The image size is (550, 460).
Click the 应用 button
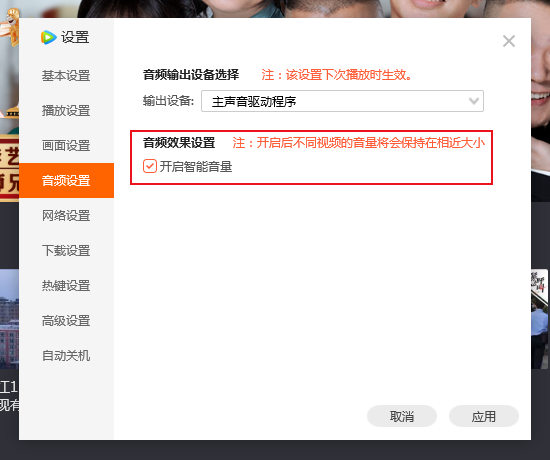tap(484, 416)
